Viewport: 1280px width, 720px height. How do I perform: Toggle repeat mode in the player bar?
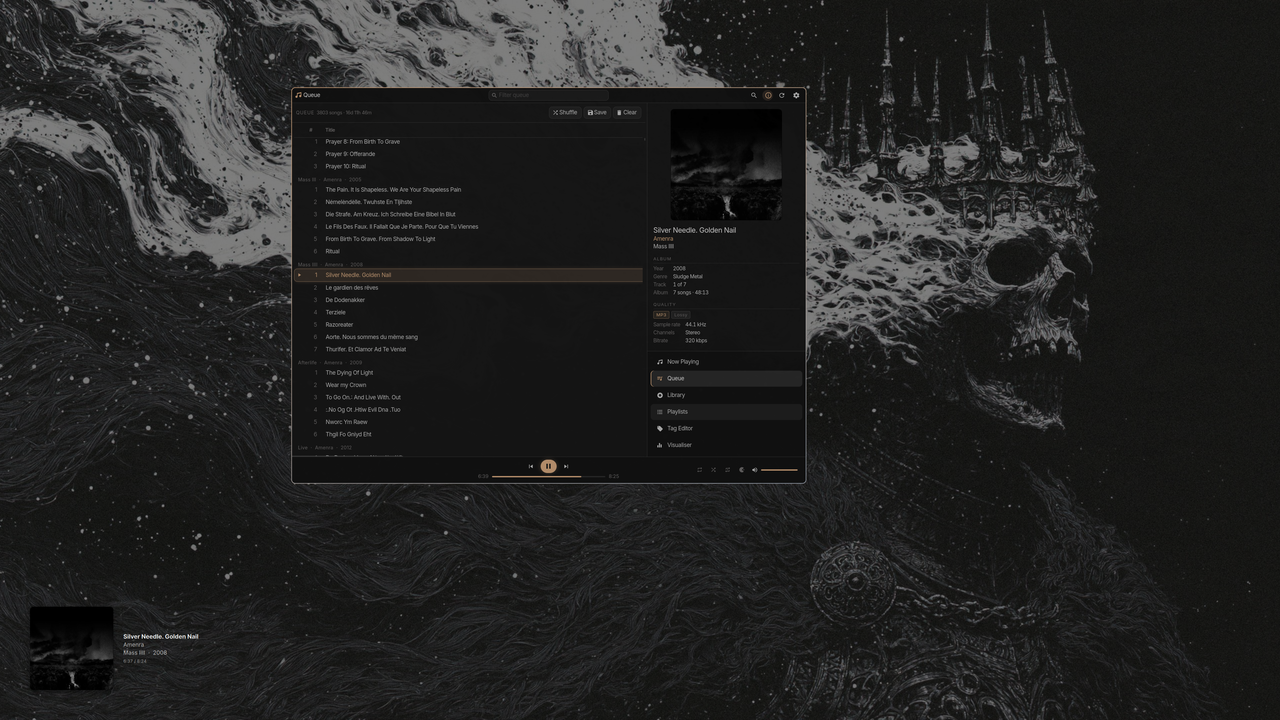click(x=699, y=470)
